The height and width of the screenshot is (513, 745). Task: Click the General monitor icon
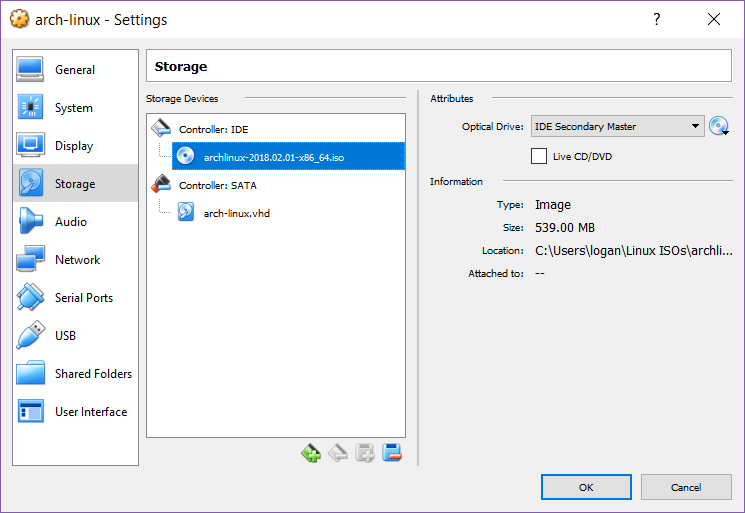(x=30, y=69)
